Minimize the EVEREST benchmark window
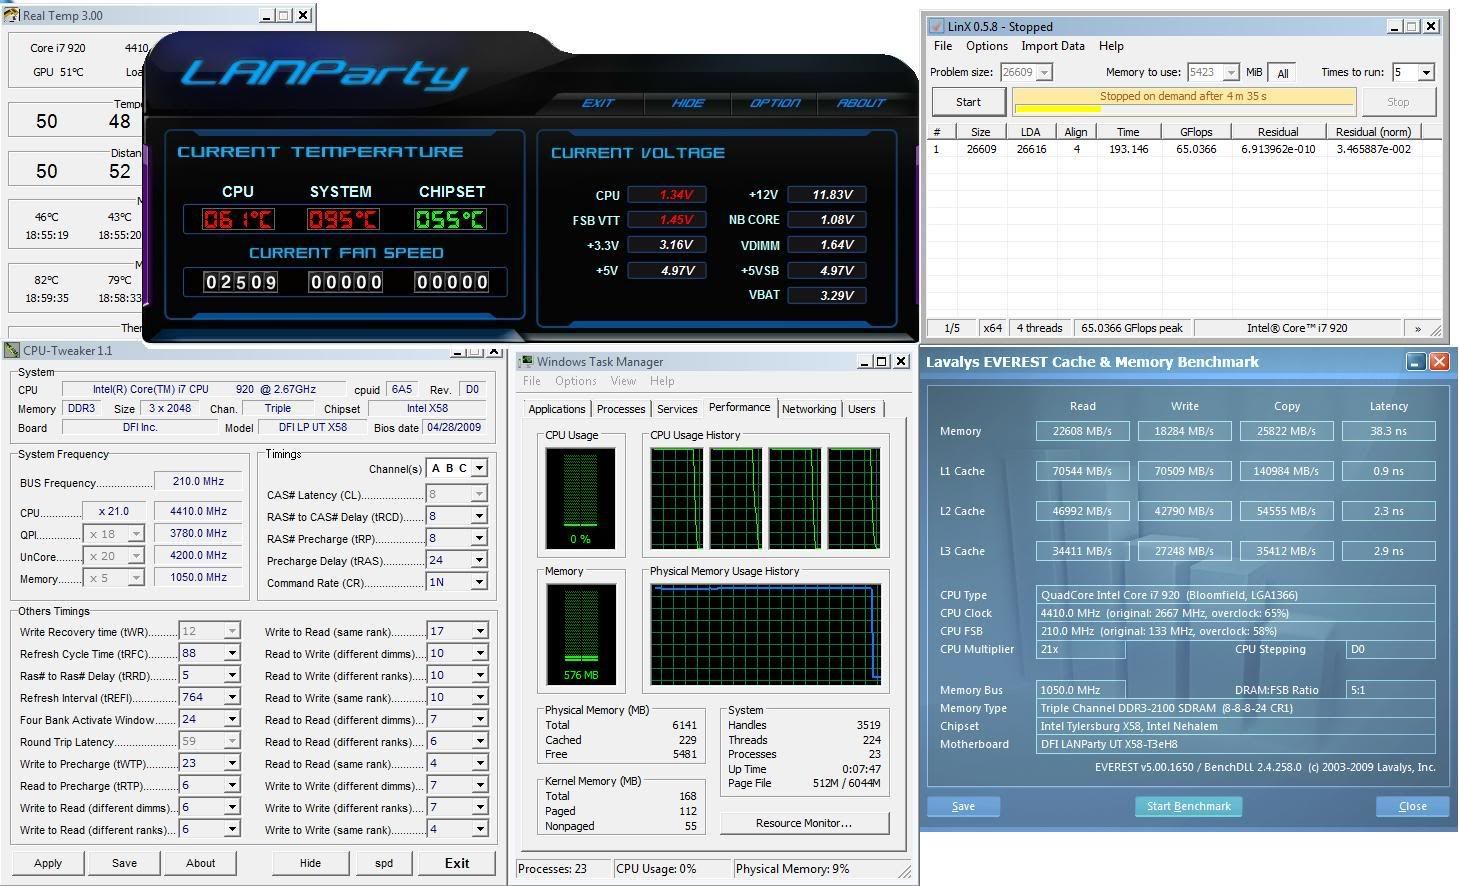 (x=1415, y=362)
